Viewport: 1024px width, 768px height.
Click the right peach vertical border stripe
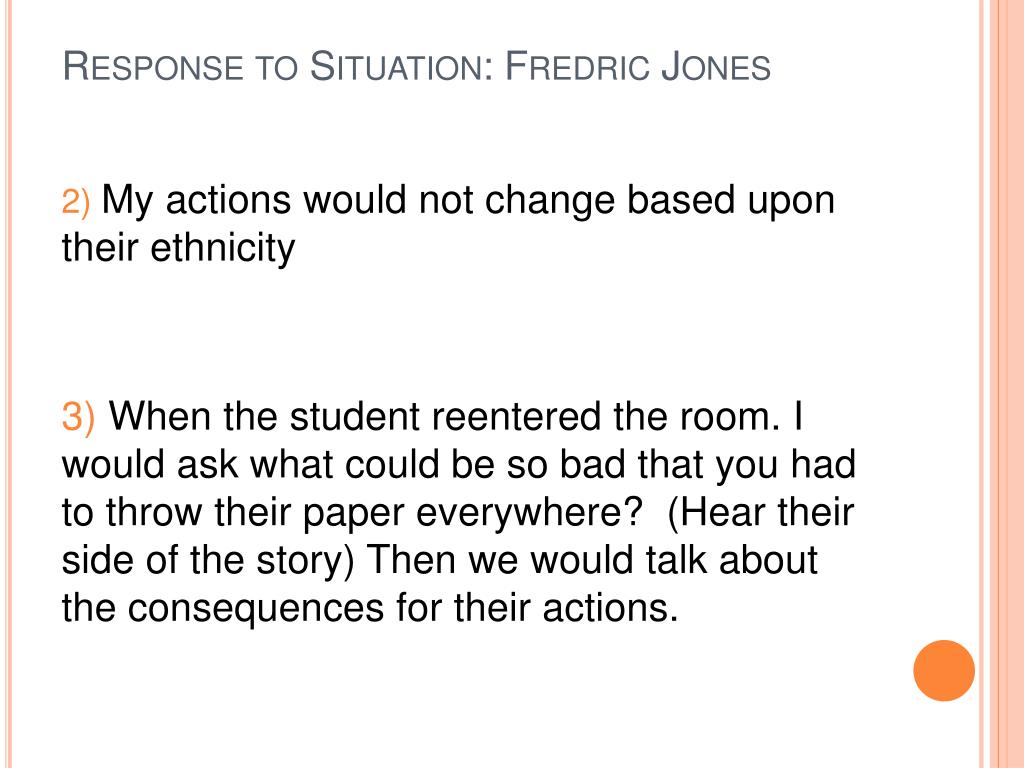tap(1002, 384)
